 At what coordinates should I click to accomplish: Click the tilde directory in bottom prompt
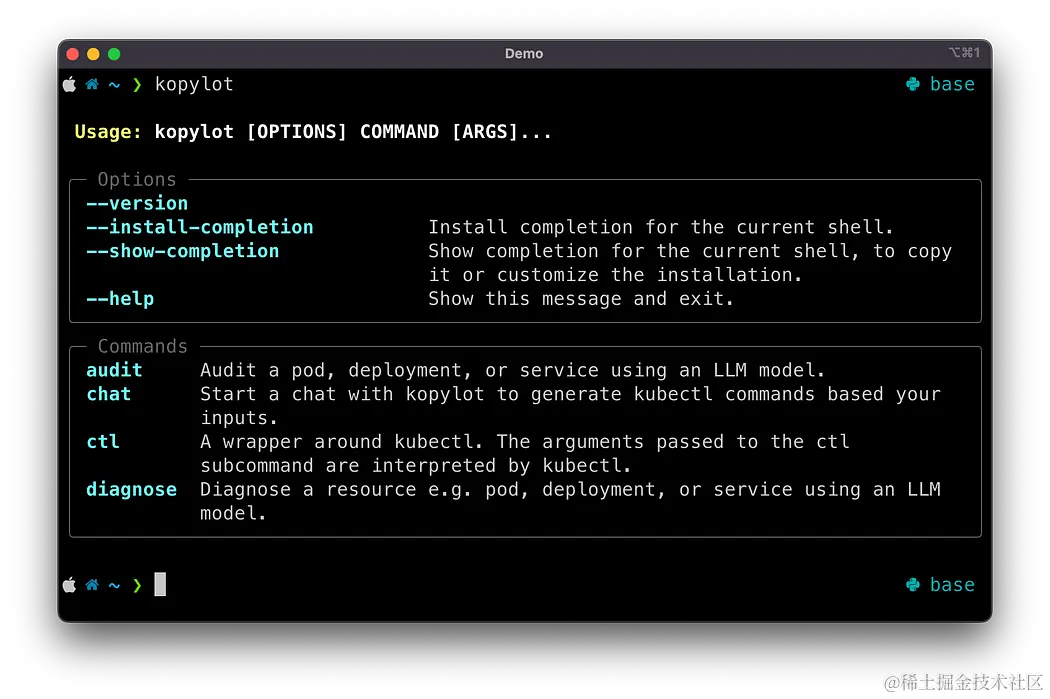115,586
